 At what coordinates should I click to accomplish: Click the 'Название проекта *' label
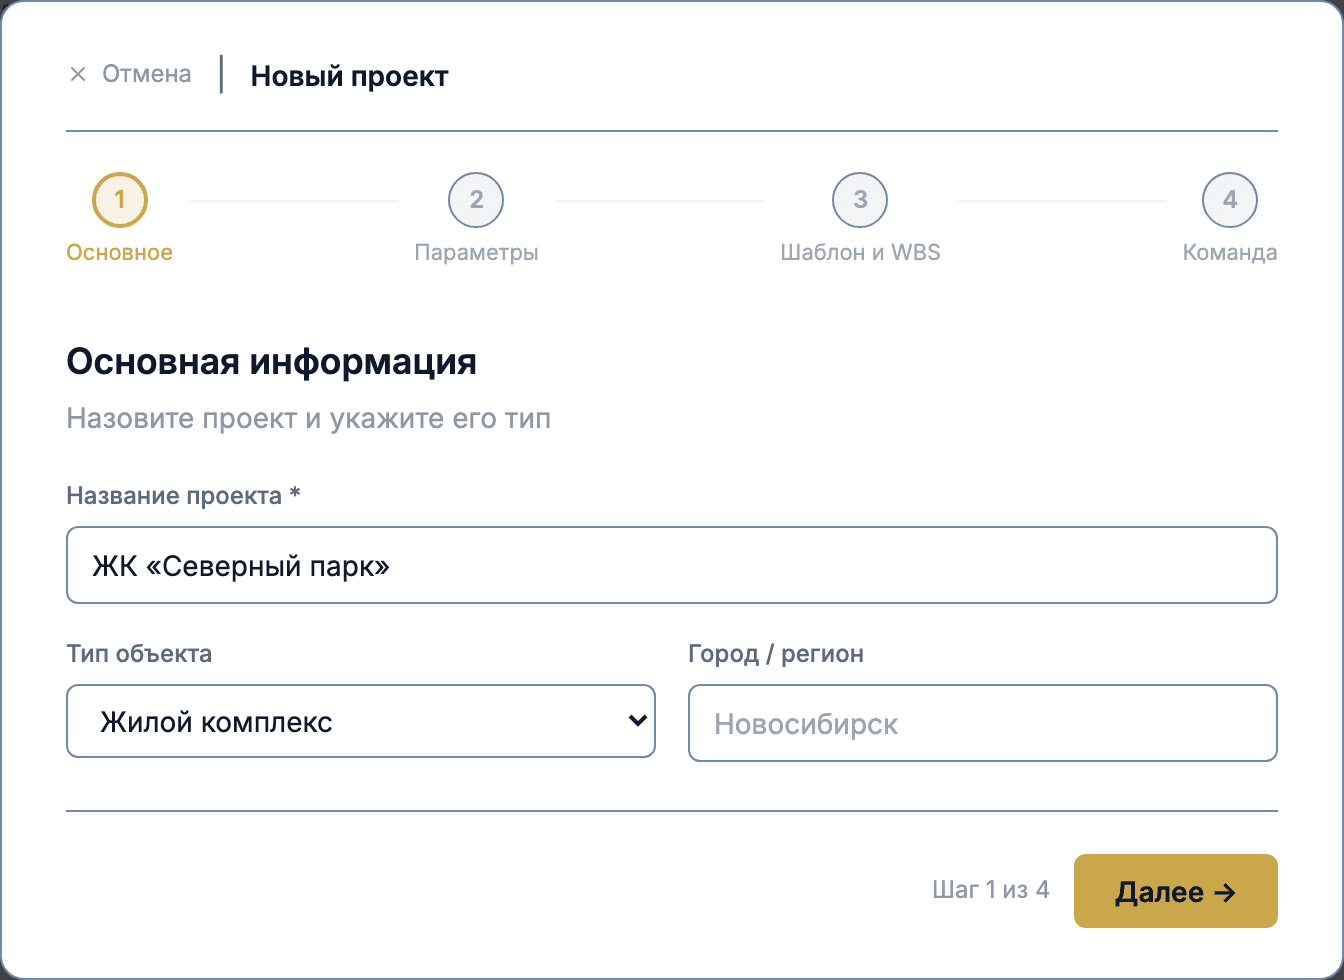(x=184, y=496)
